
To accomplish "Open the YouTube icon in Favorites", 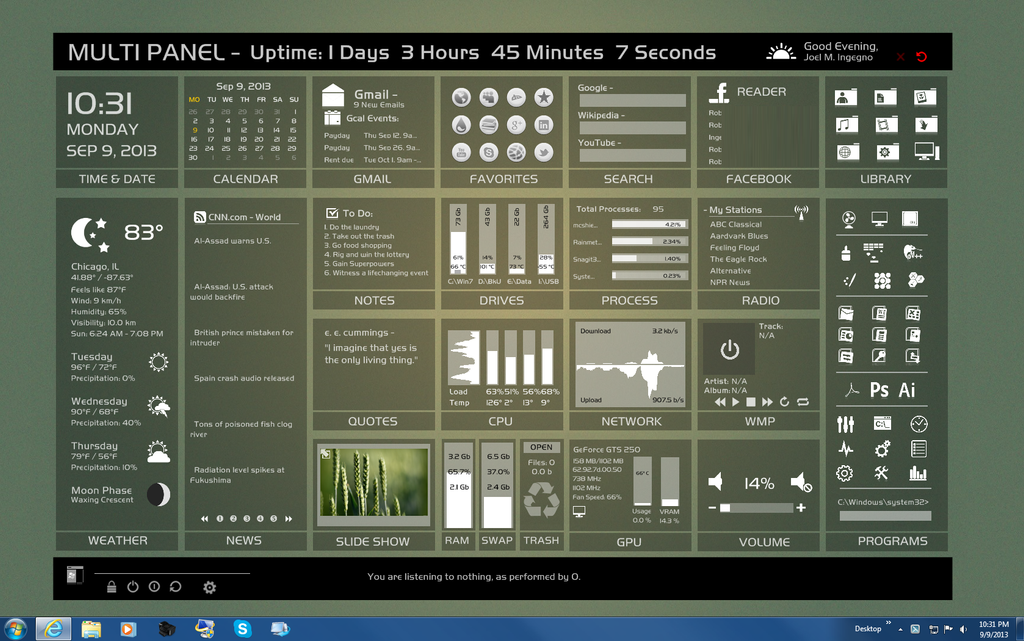I will point(461,152).
